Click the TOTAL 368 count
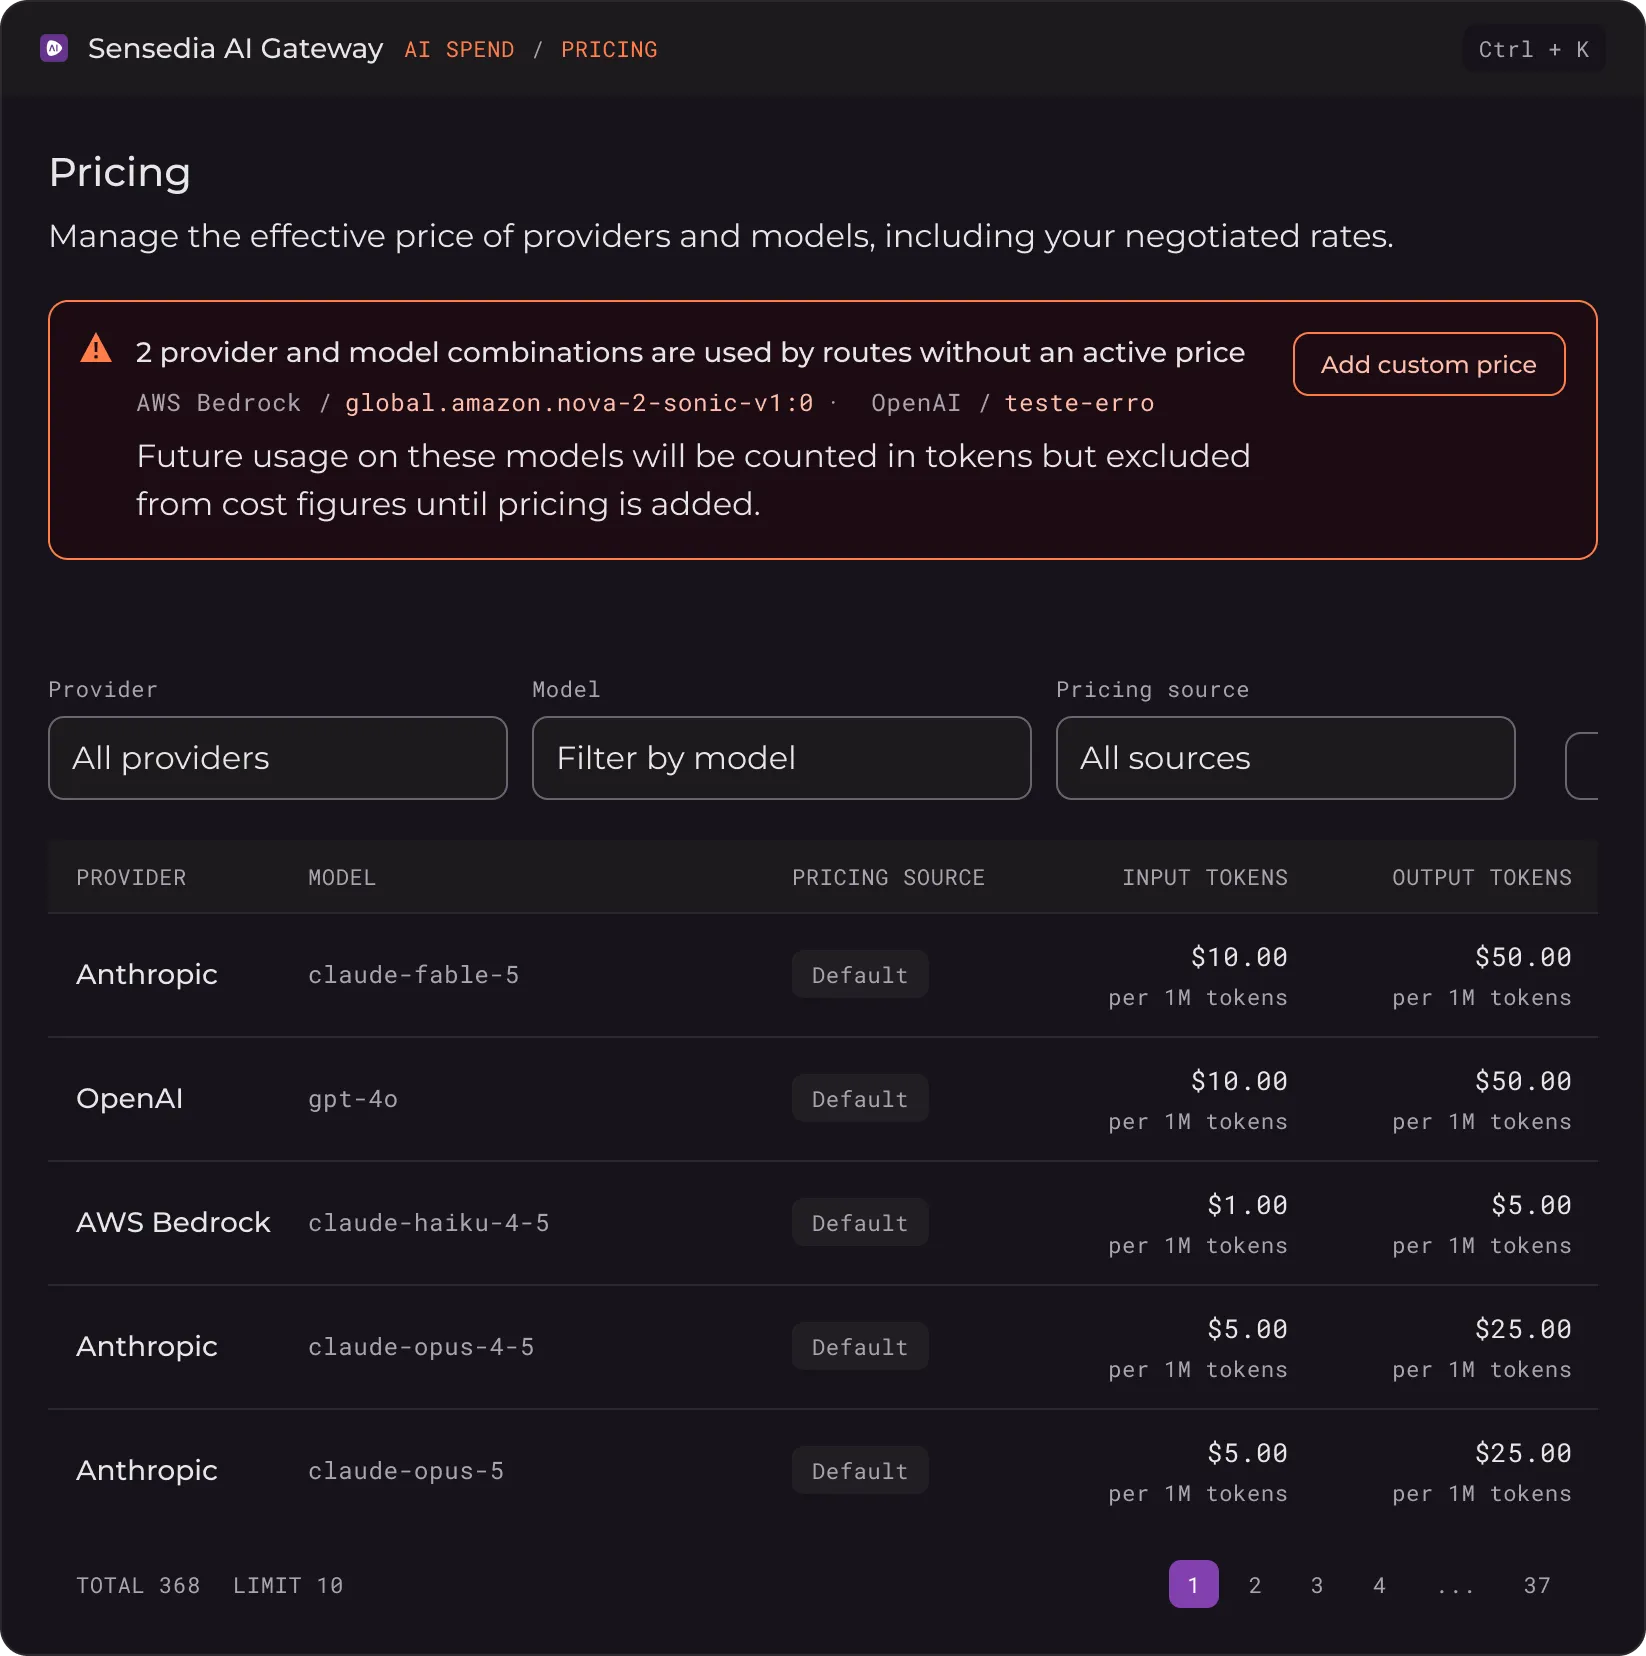The width and height of the screenshot is (1646, 1656). (138, 1585)
